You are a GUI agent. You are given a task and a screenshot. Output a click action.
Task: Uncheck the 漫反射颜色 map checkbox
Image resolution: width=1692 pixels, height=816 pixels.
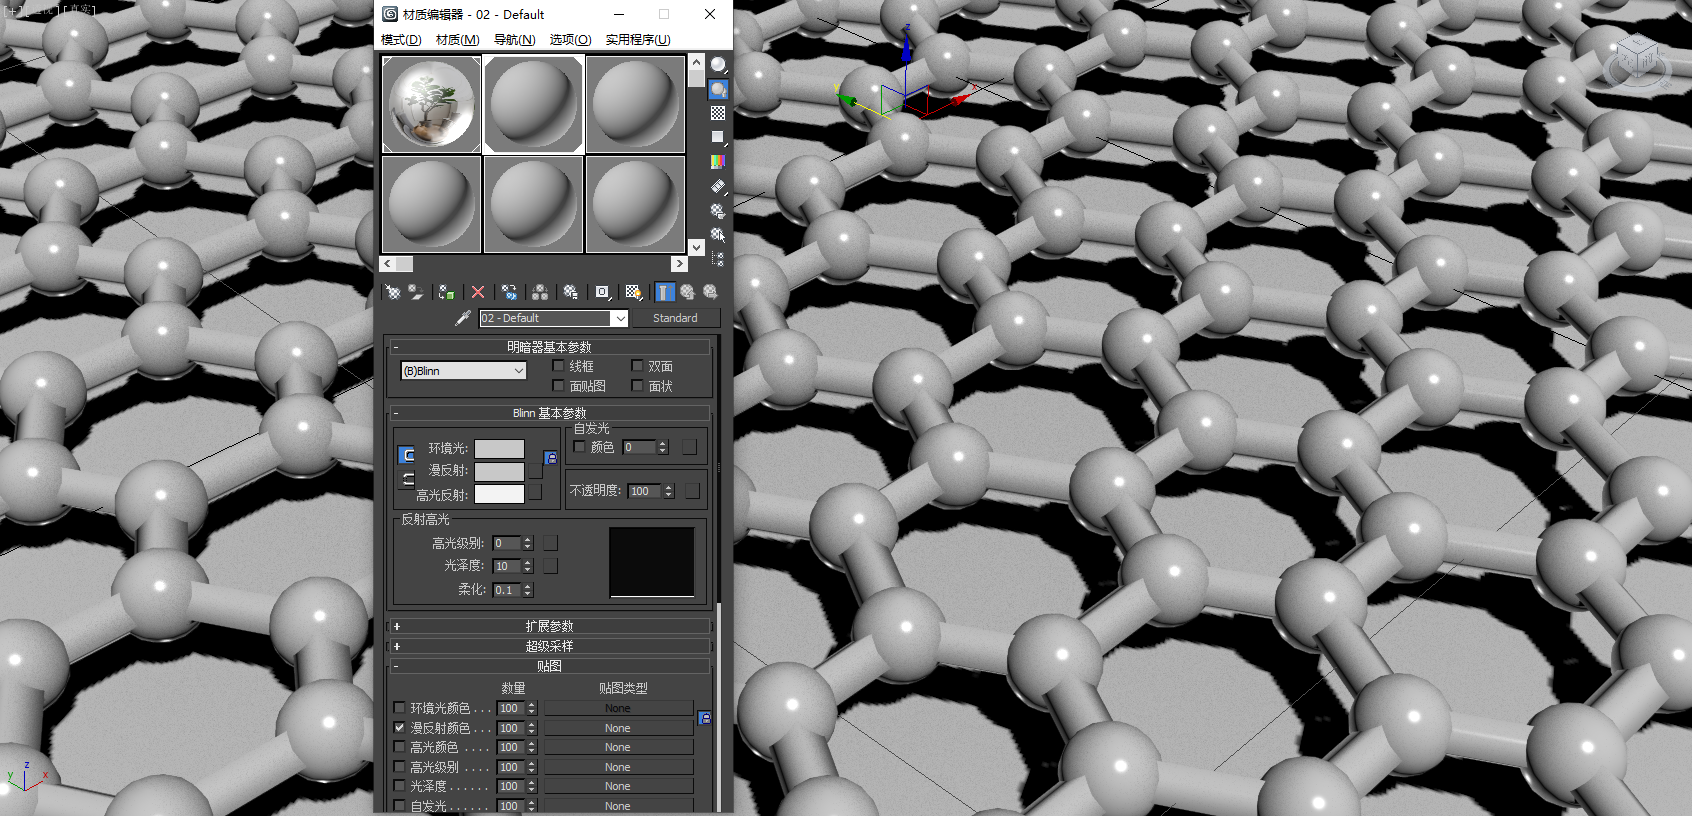(x=400, y=728)
